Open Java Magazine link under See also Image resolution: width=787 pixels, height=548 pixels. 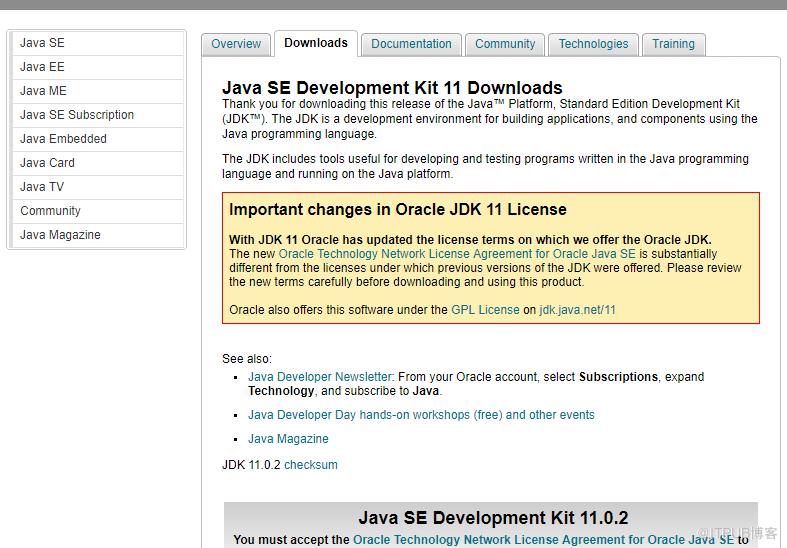pyautogui.click(x=288, y=439)
